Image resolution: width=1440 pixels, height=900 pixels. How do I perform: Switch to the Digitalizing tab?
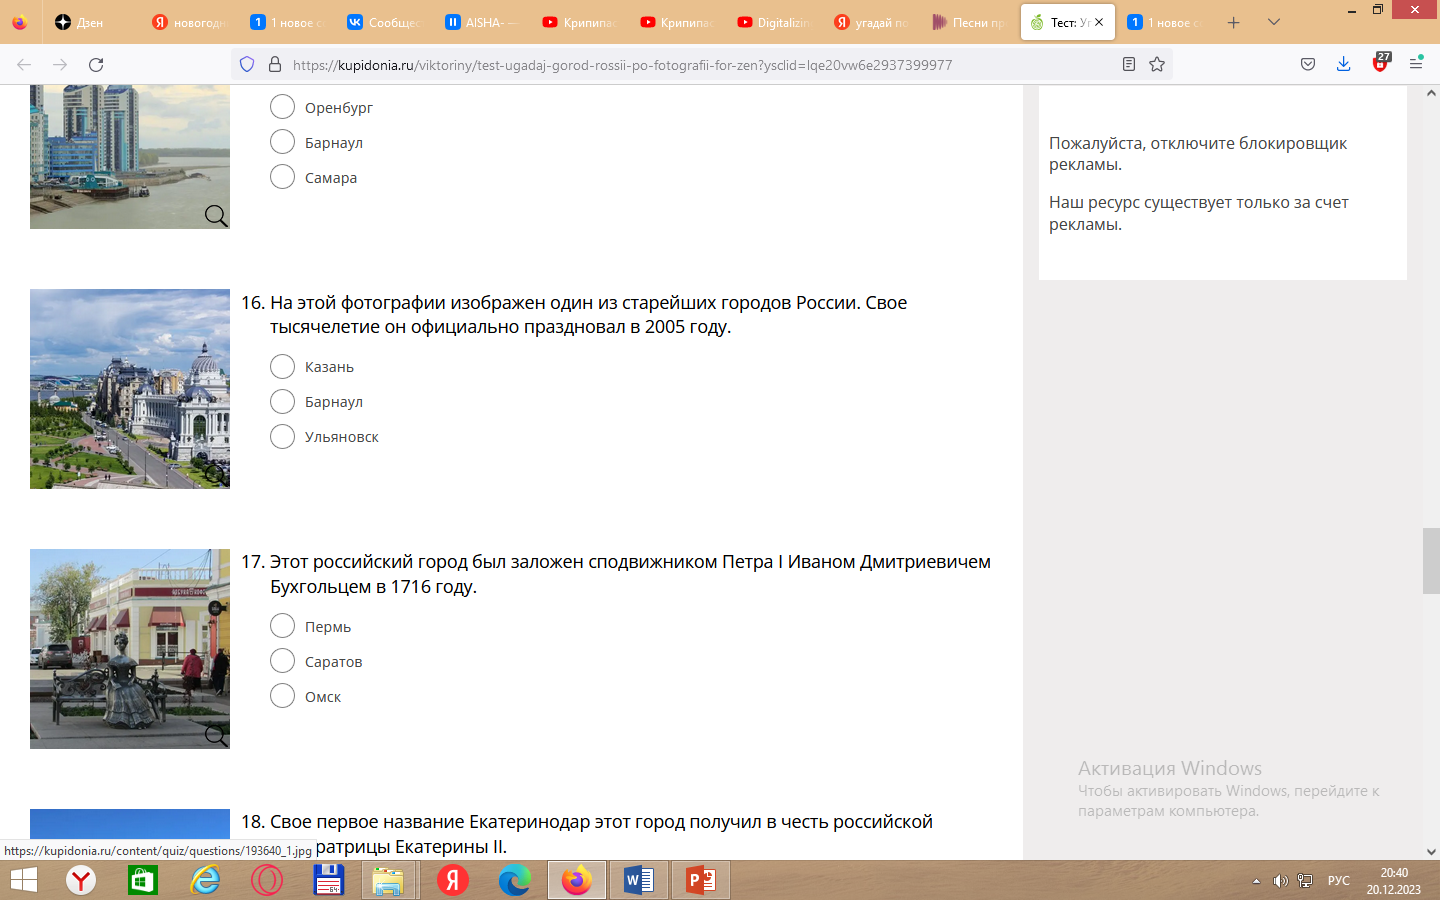click(775, 22)
